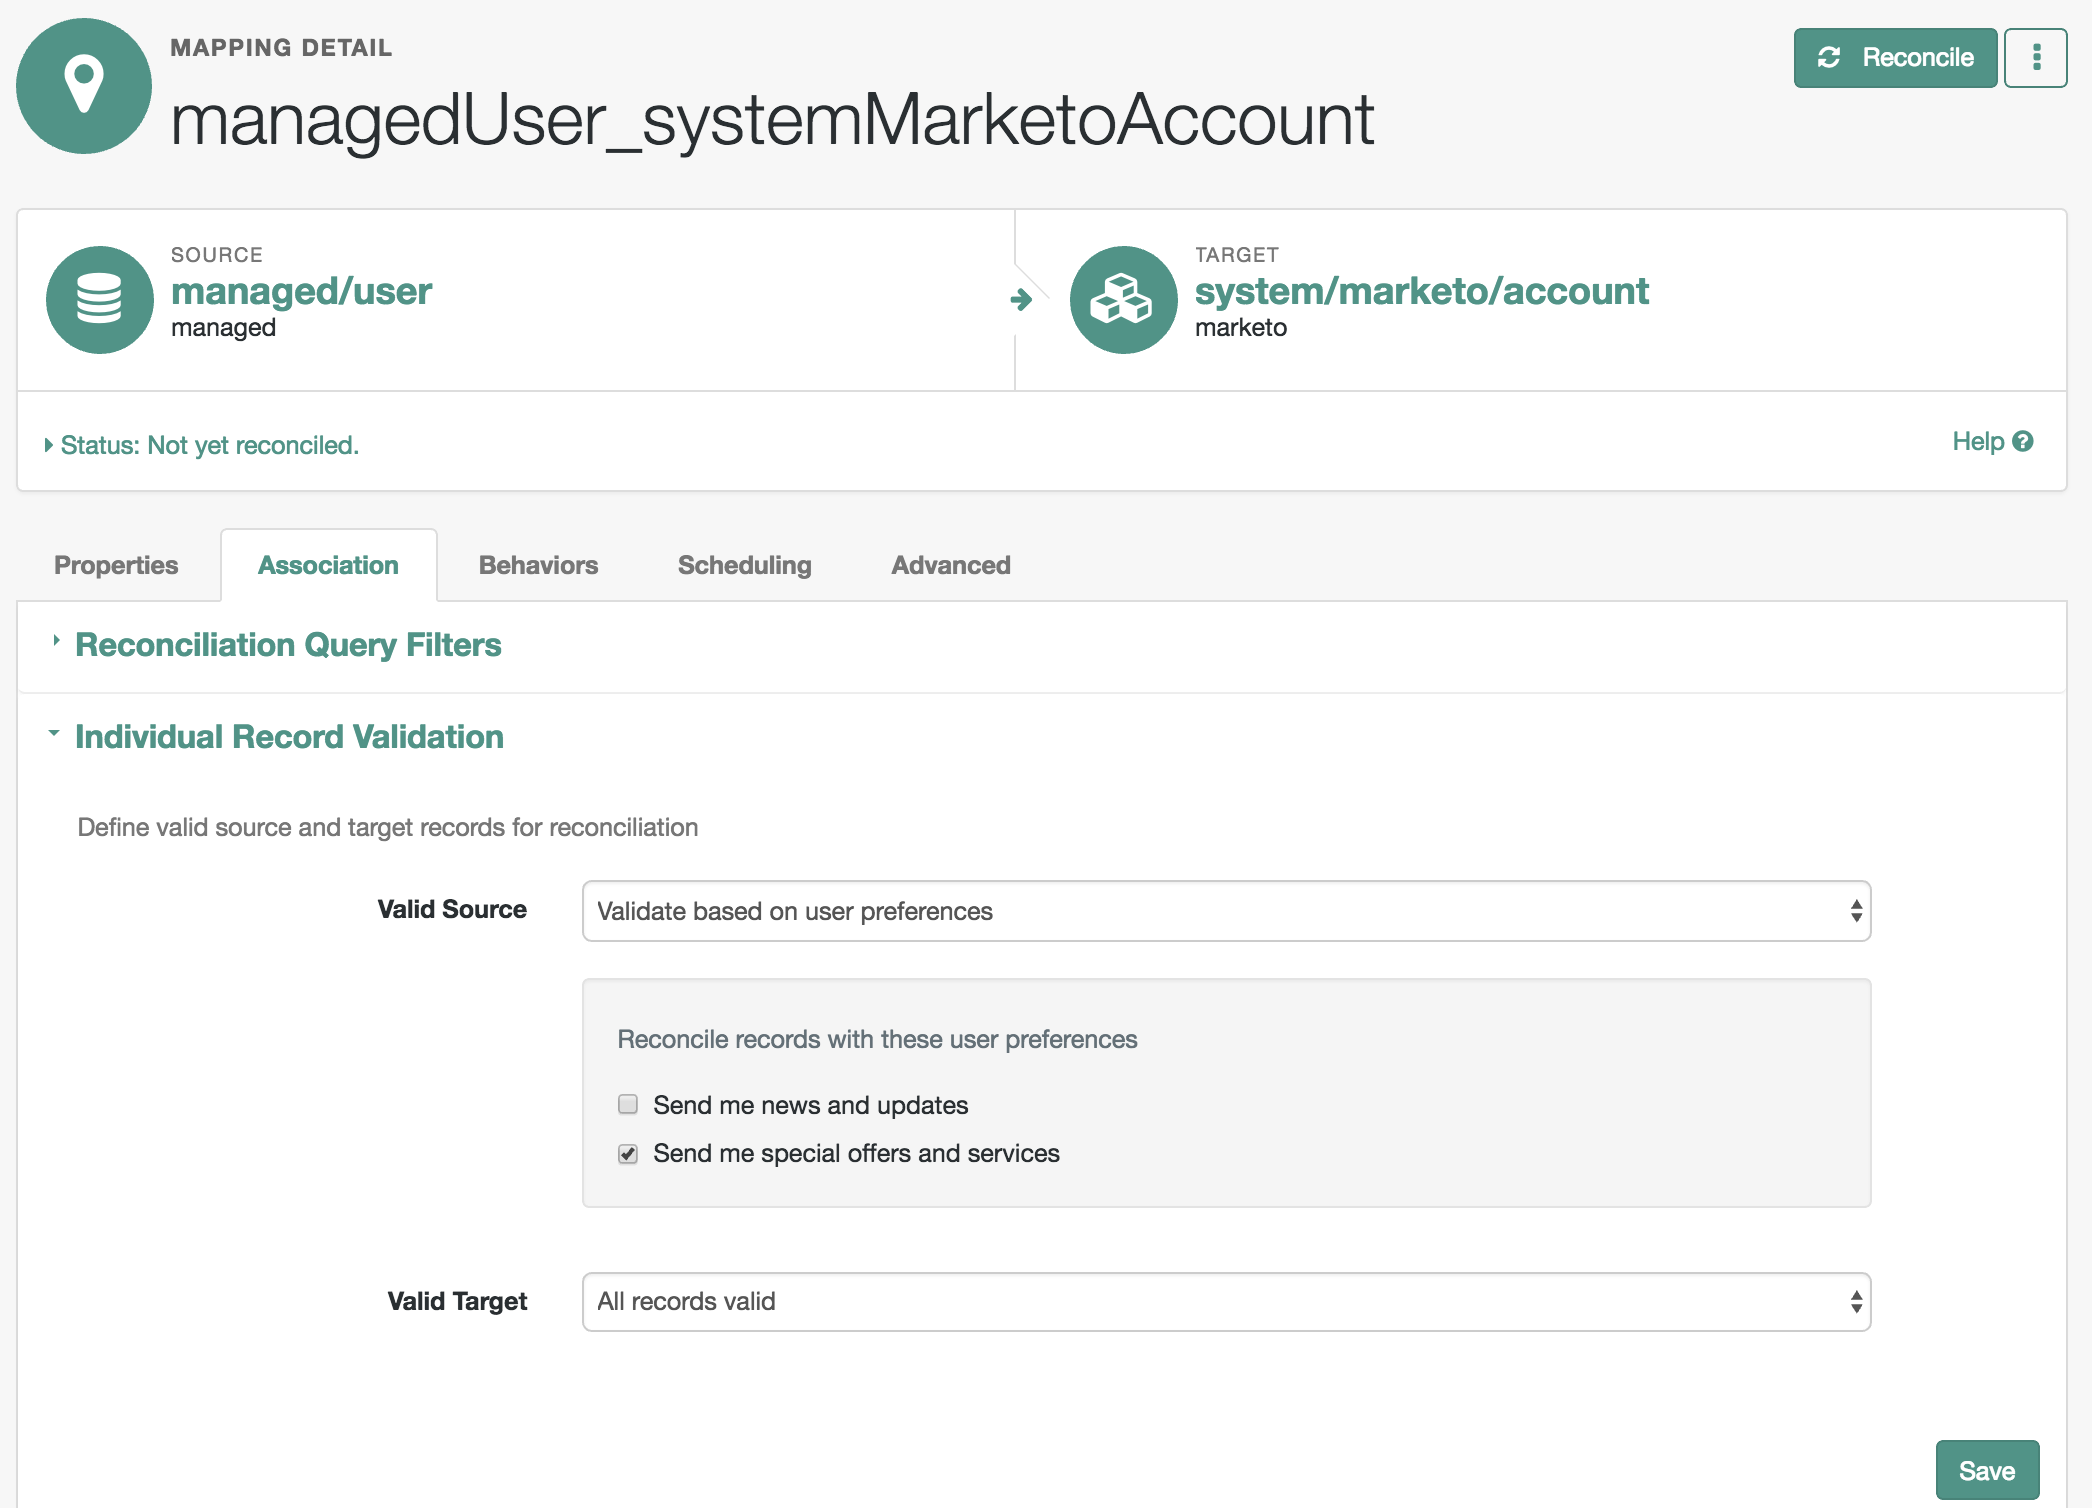Click the MAPPING DETAIL heading text
The width and height of the screenshot is (2092, 1508).
(x=281, y=48)
